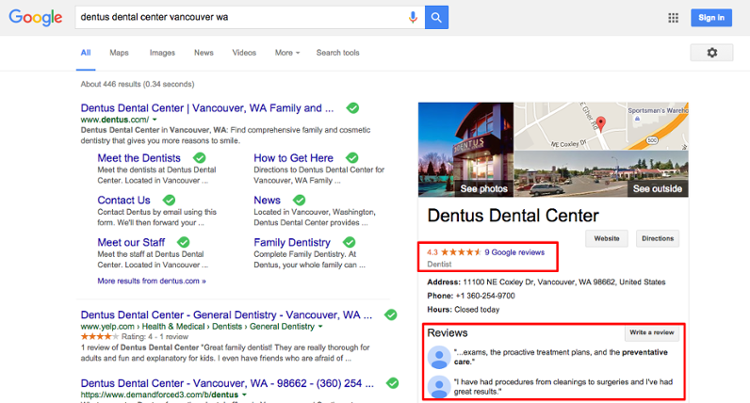Click More results from dentus.com link
This screenshot has height=403, width=750.
[x=152, y=281]
